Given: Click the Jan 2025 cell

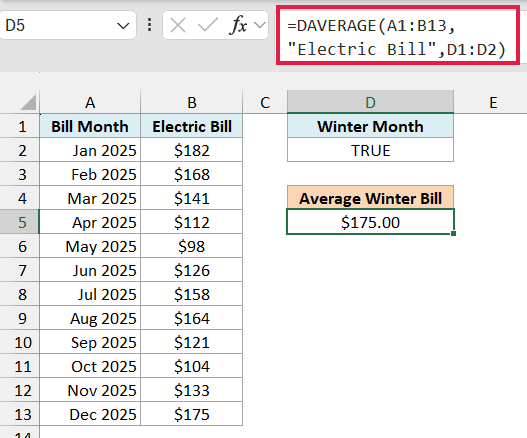Looking at the screenshot, I should tap(90, 150).
